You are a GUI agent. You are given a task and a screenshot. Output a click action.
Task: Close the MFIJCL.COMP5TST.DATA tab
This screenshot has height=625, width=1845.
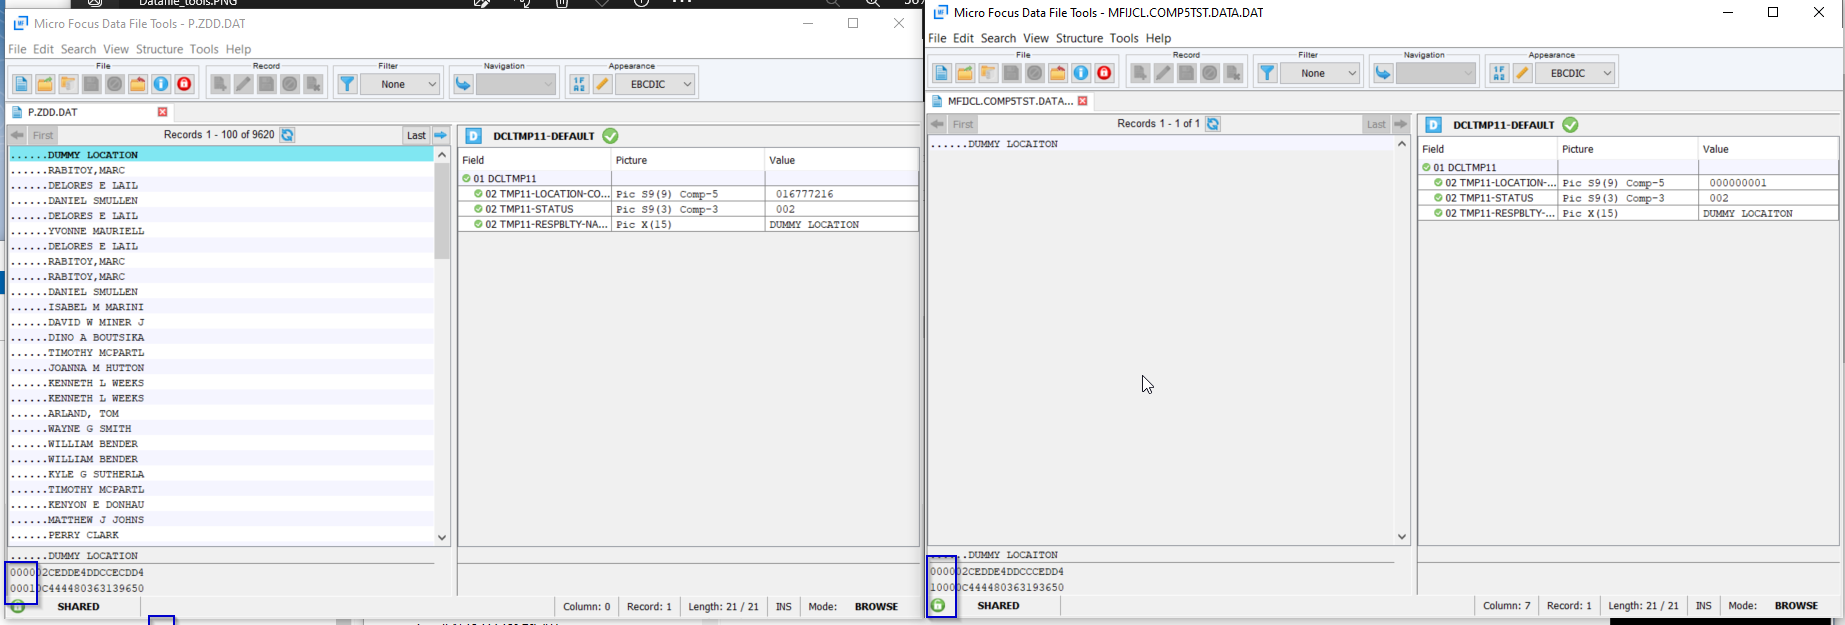tap(1083, 101)
